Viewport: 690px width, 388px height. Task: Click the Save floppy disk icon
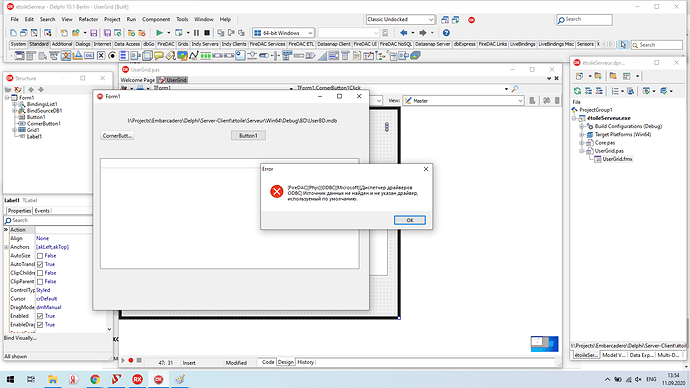[x=94, y=33]
